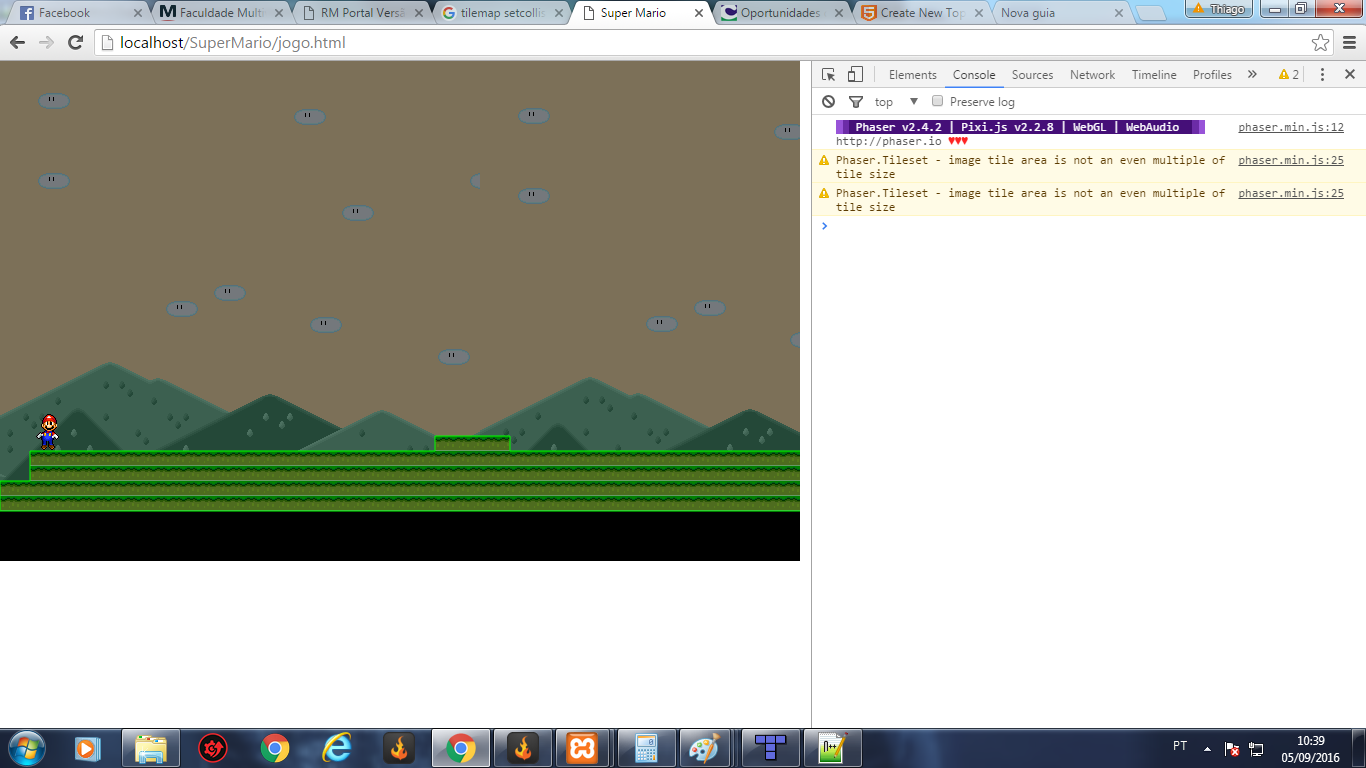1366x768 pixels.
Task: Click the Mario character sprite
Action: (48, 431)
